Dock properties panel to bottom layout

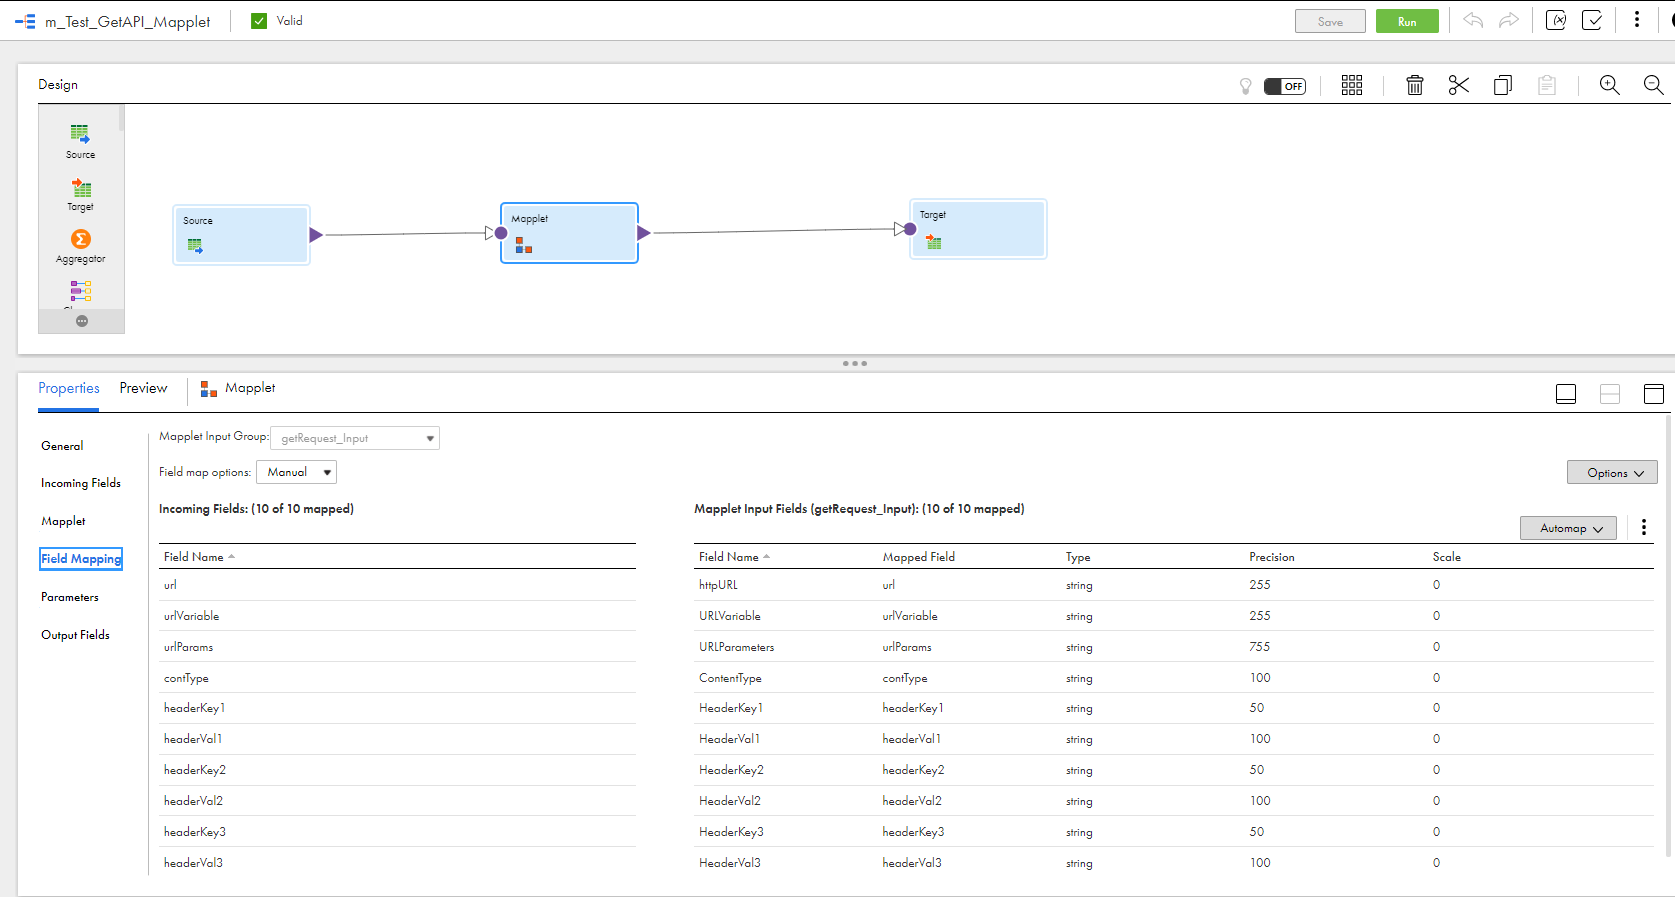click(x=1566, y=394)
